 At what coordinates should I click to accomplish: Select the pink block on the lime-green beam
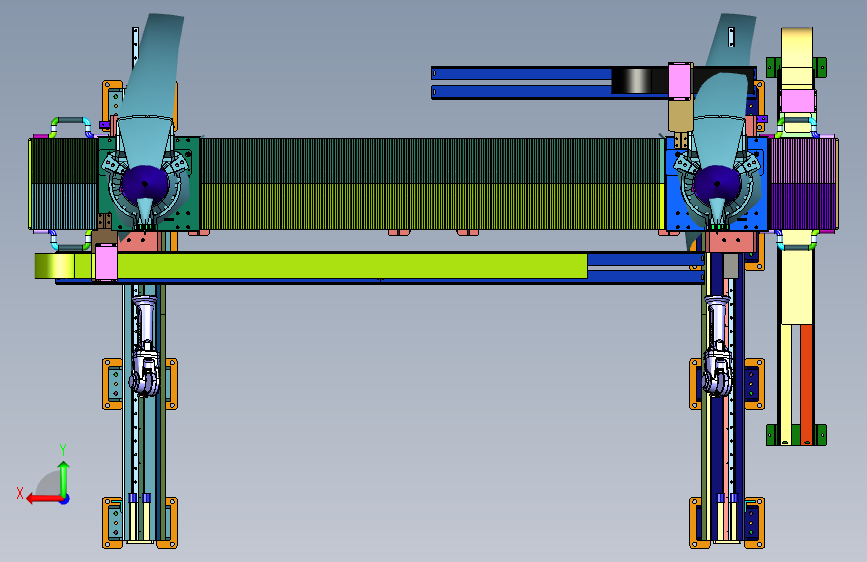point(106,263)
